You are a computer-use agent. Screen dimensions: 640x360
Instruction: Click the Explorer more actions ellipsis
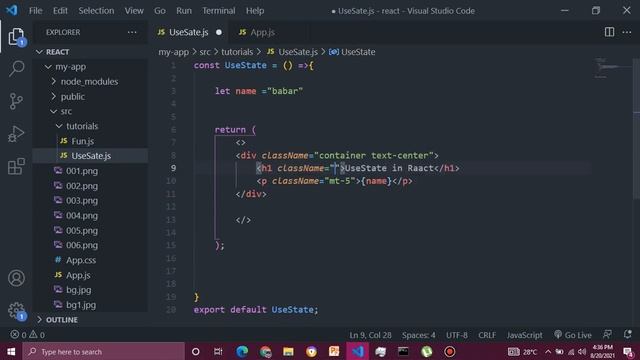click(132, 32)
